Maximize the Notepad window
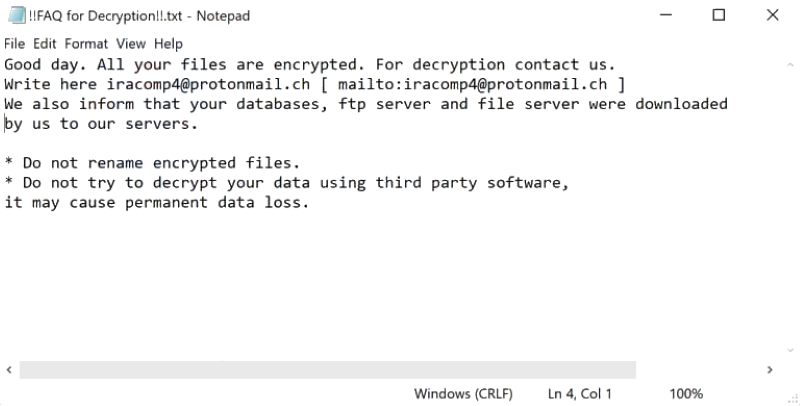The height and width of the screenshot is (406, 800). click(x=718, y=15)
